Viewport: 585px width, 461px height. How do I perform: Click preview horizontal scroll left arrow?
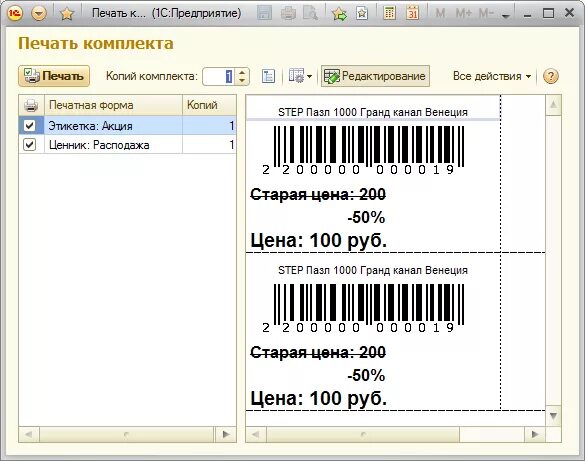pos(256,435)
